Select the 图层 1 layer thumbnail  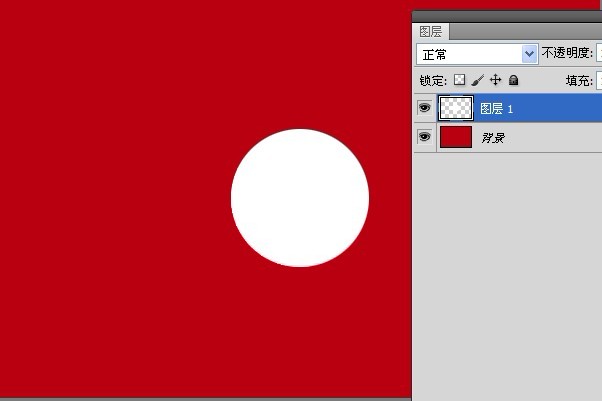456,108
